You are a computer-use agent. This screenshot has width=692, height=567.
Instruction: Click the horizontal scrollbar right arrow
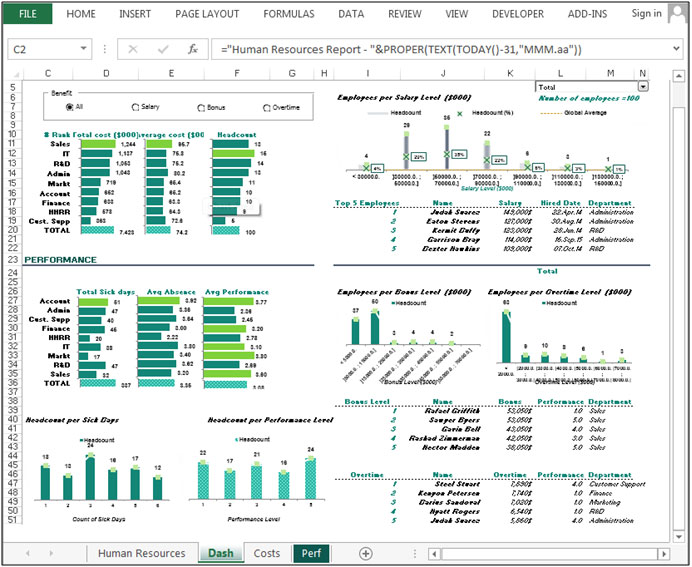point(663,553)
